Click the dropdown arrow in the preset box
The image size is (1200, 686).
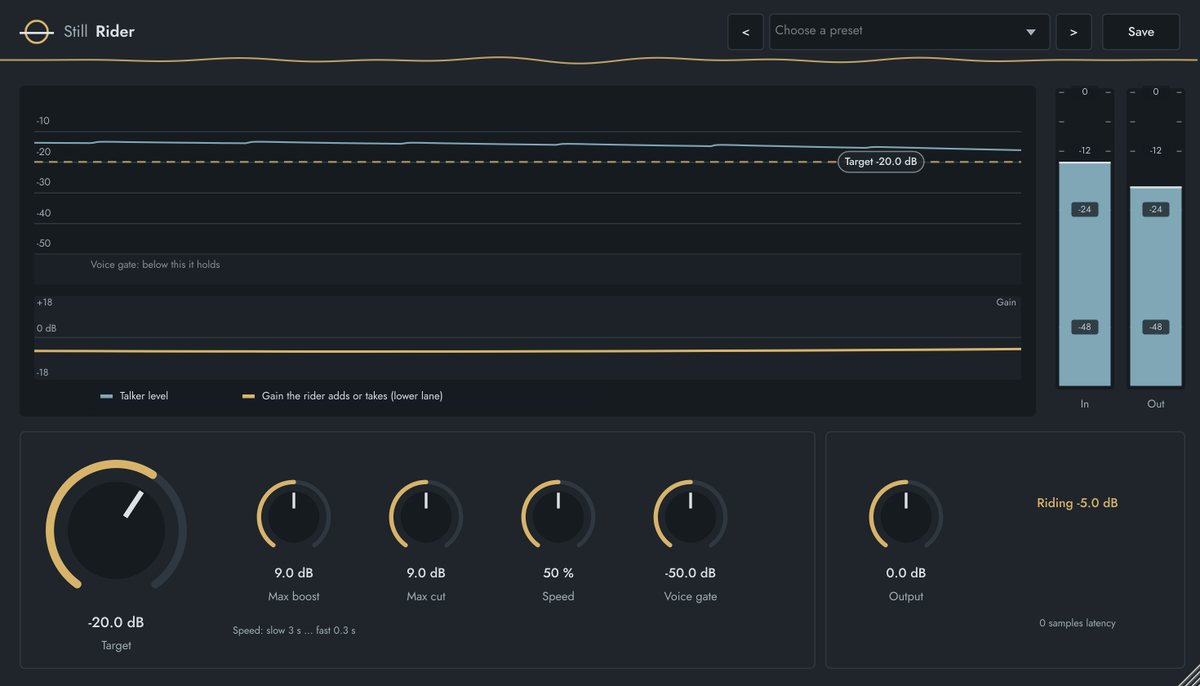[1031, 32]
